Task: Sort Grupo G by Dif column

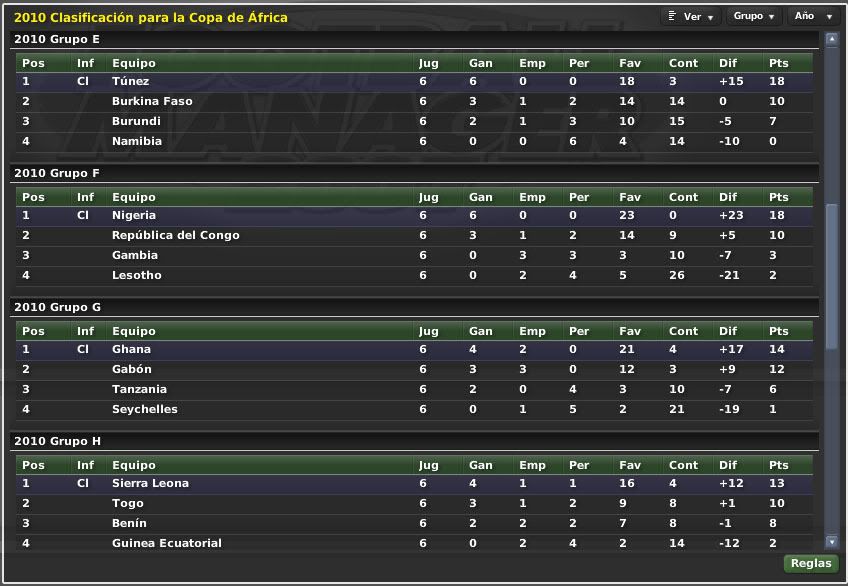Action: 727,331
